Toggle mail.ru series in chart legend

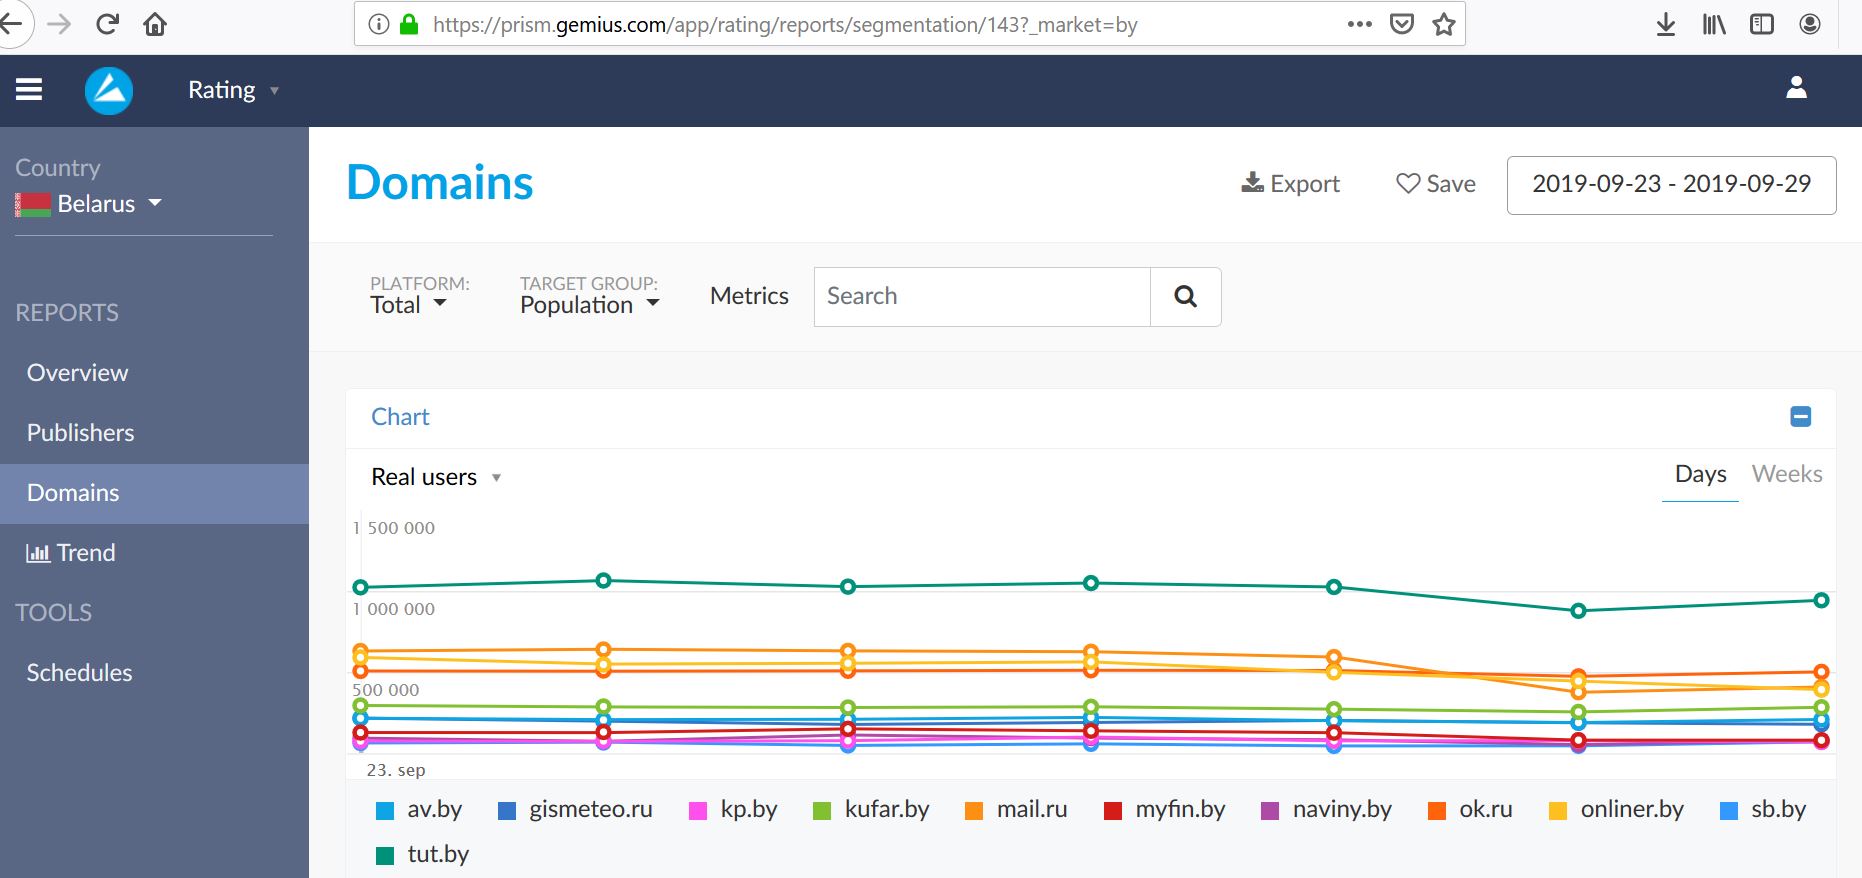point(1031,809)
